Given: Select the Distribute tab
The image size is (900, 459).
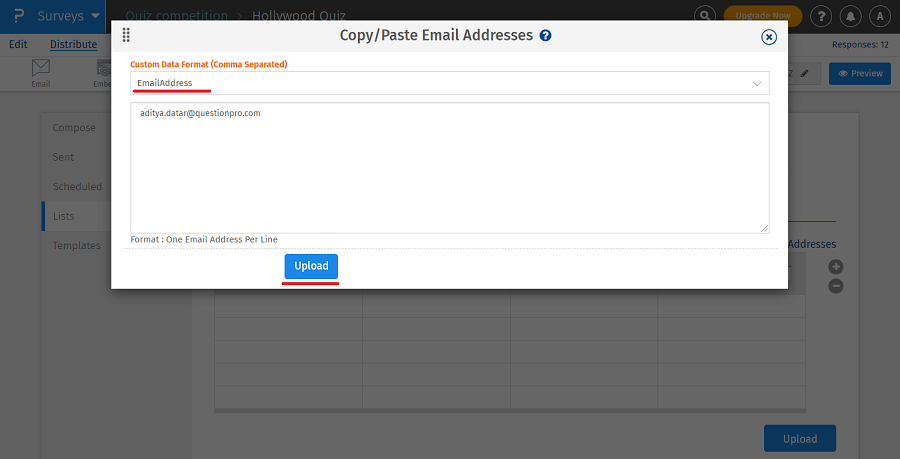Looking at the screenshot, I should pos(73,44).
